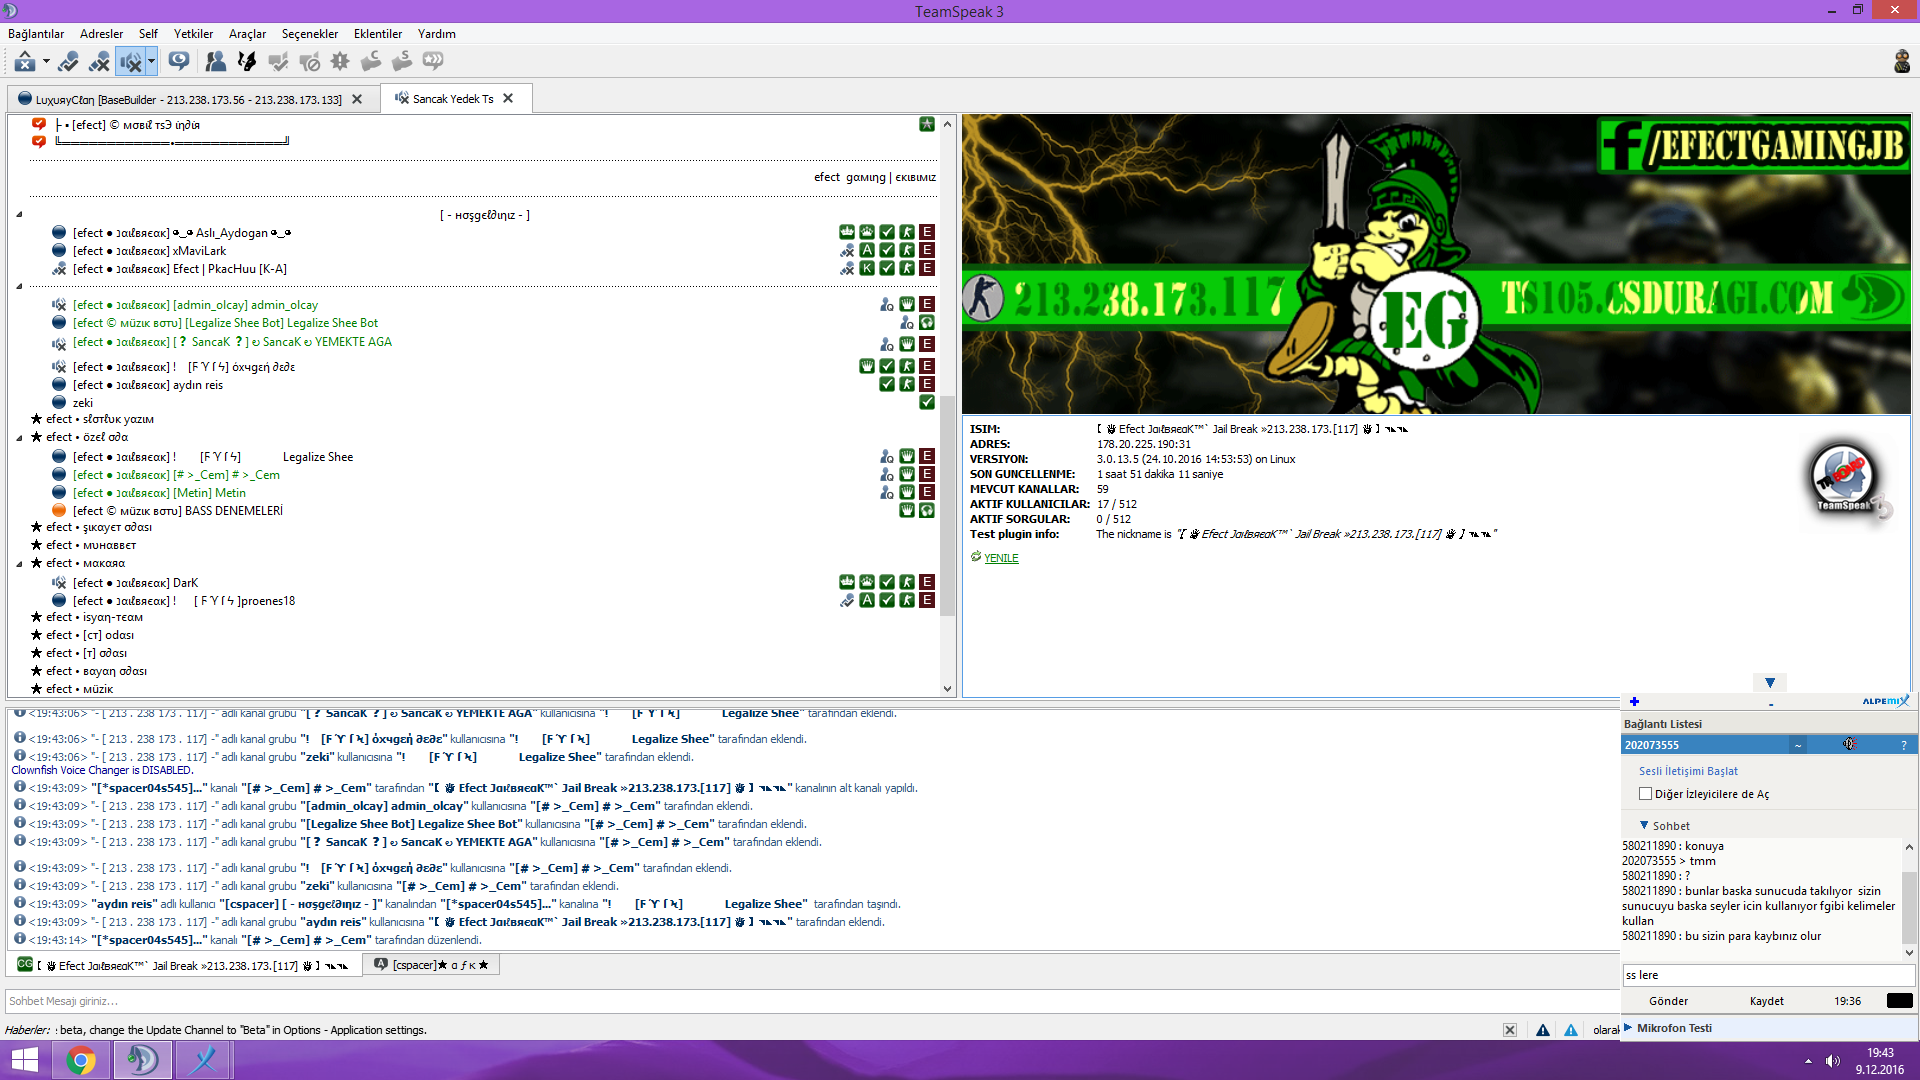1920x1080 pixels.
Task: Open the Eklentiler menu
Action: pos(378,34)
